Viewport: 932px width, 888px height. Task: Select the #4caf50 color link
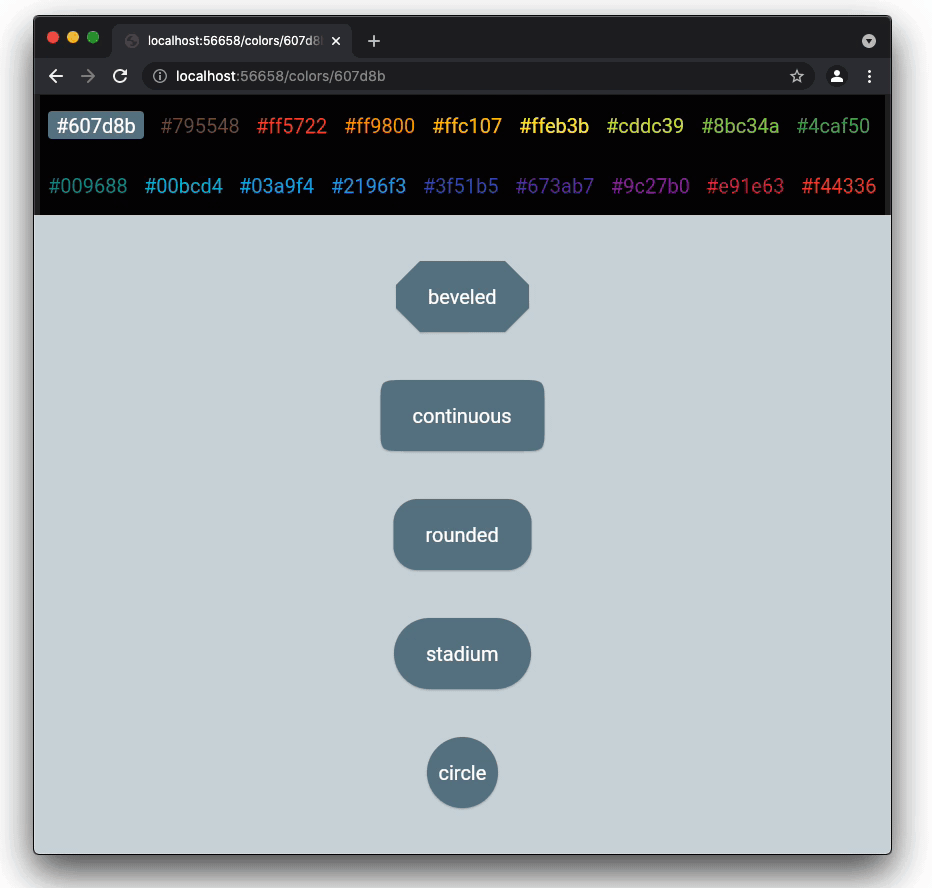[x=833, y=126]
